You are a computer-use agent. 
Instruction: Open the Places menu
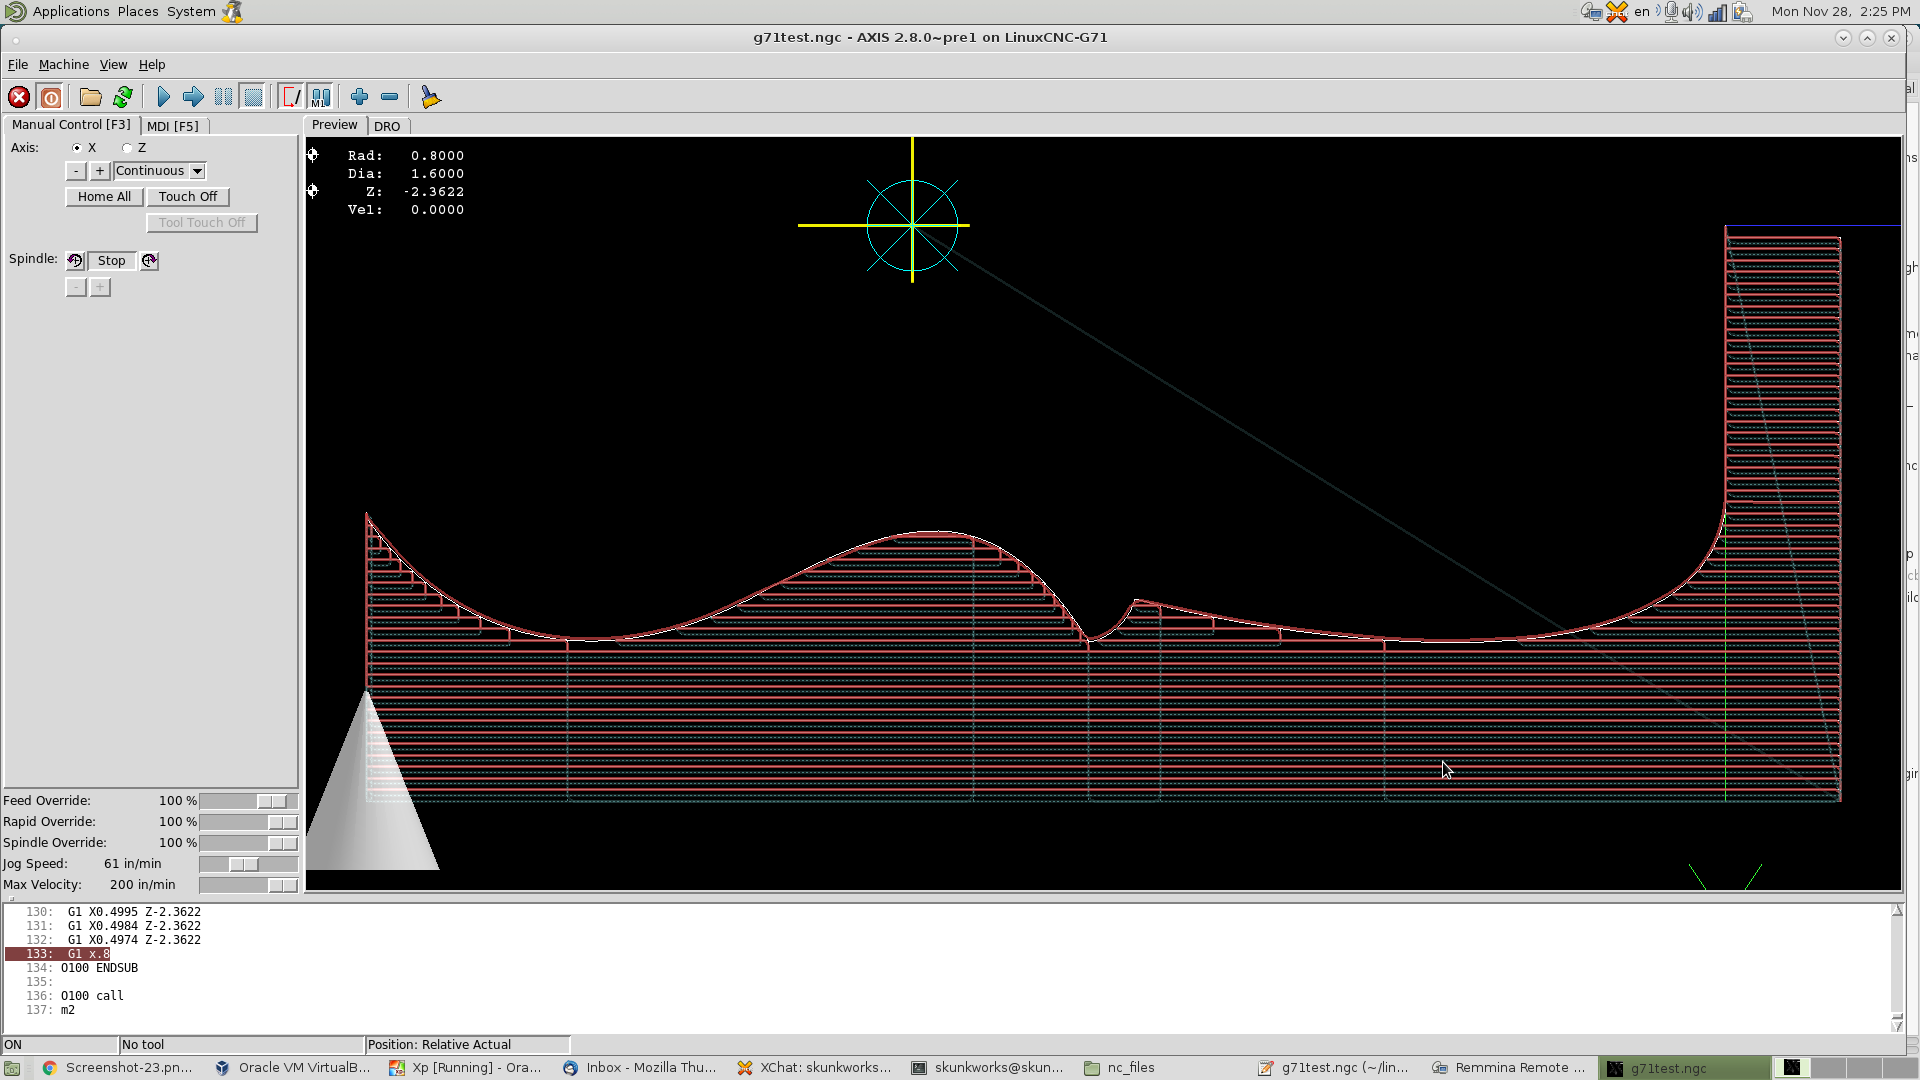pyautogui.click(x=138, y=12)
